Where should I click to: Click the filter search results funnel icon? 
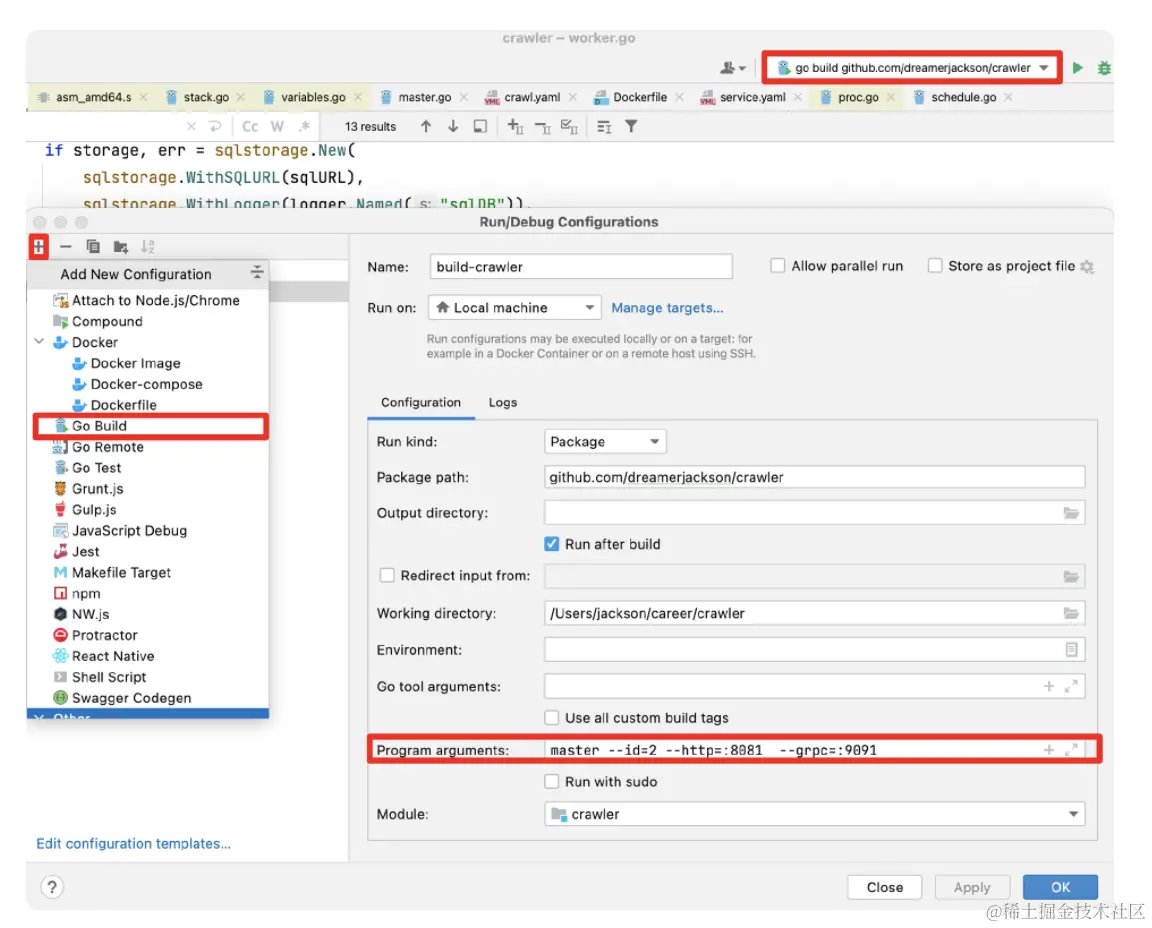(x=631, y=126)
